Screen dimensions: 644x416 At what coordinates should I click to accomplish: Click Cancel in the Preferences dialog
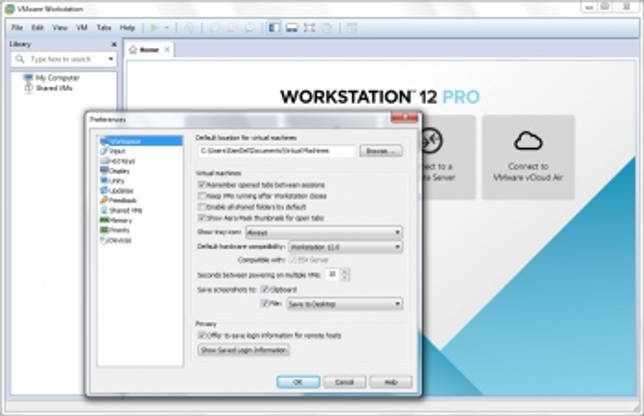(344, 382)
